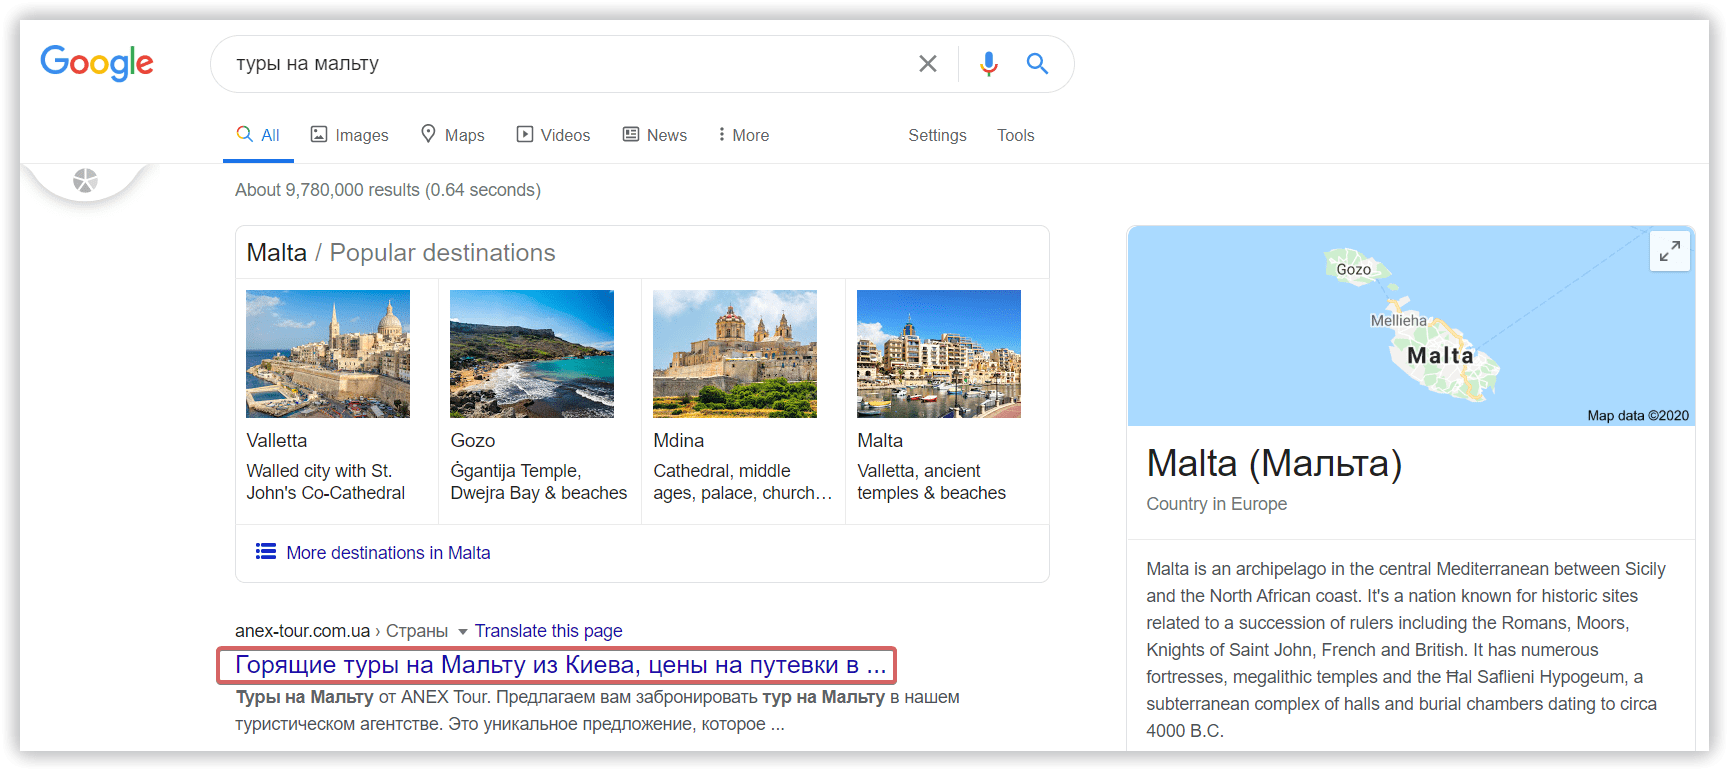Switch to the Maps tab
1729x771 pixels.
point(453,135)
